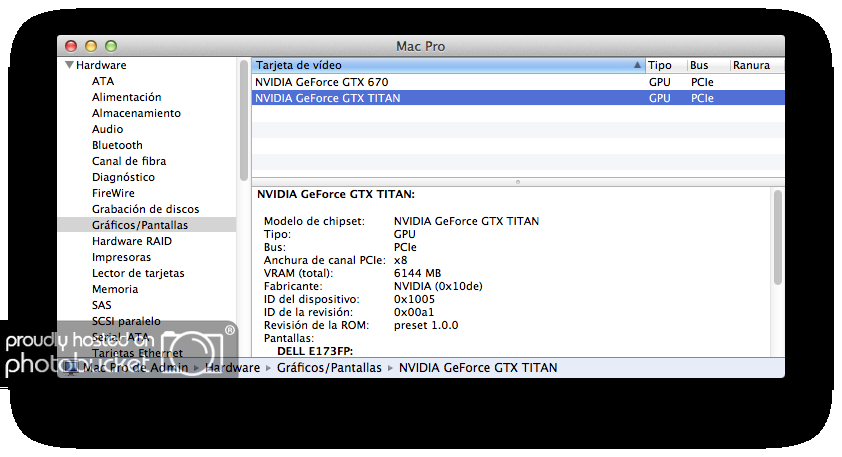Image resolution: width=842 pixels, height=457 pixels.
Task: Collapse the Hardware disclosure triangle
Action: (x=69, y=65)
